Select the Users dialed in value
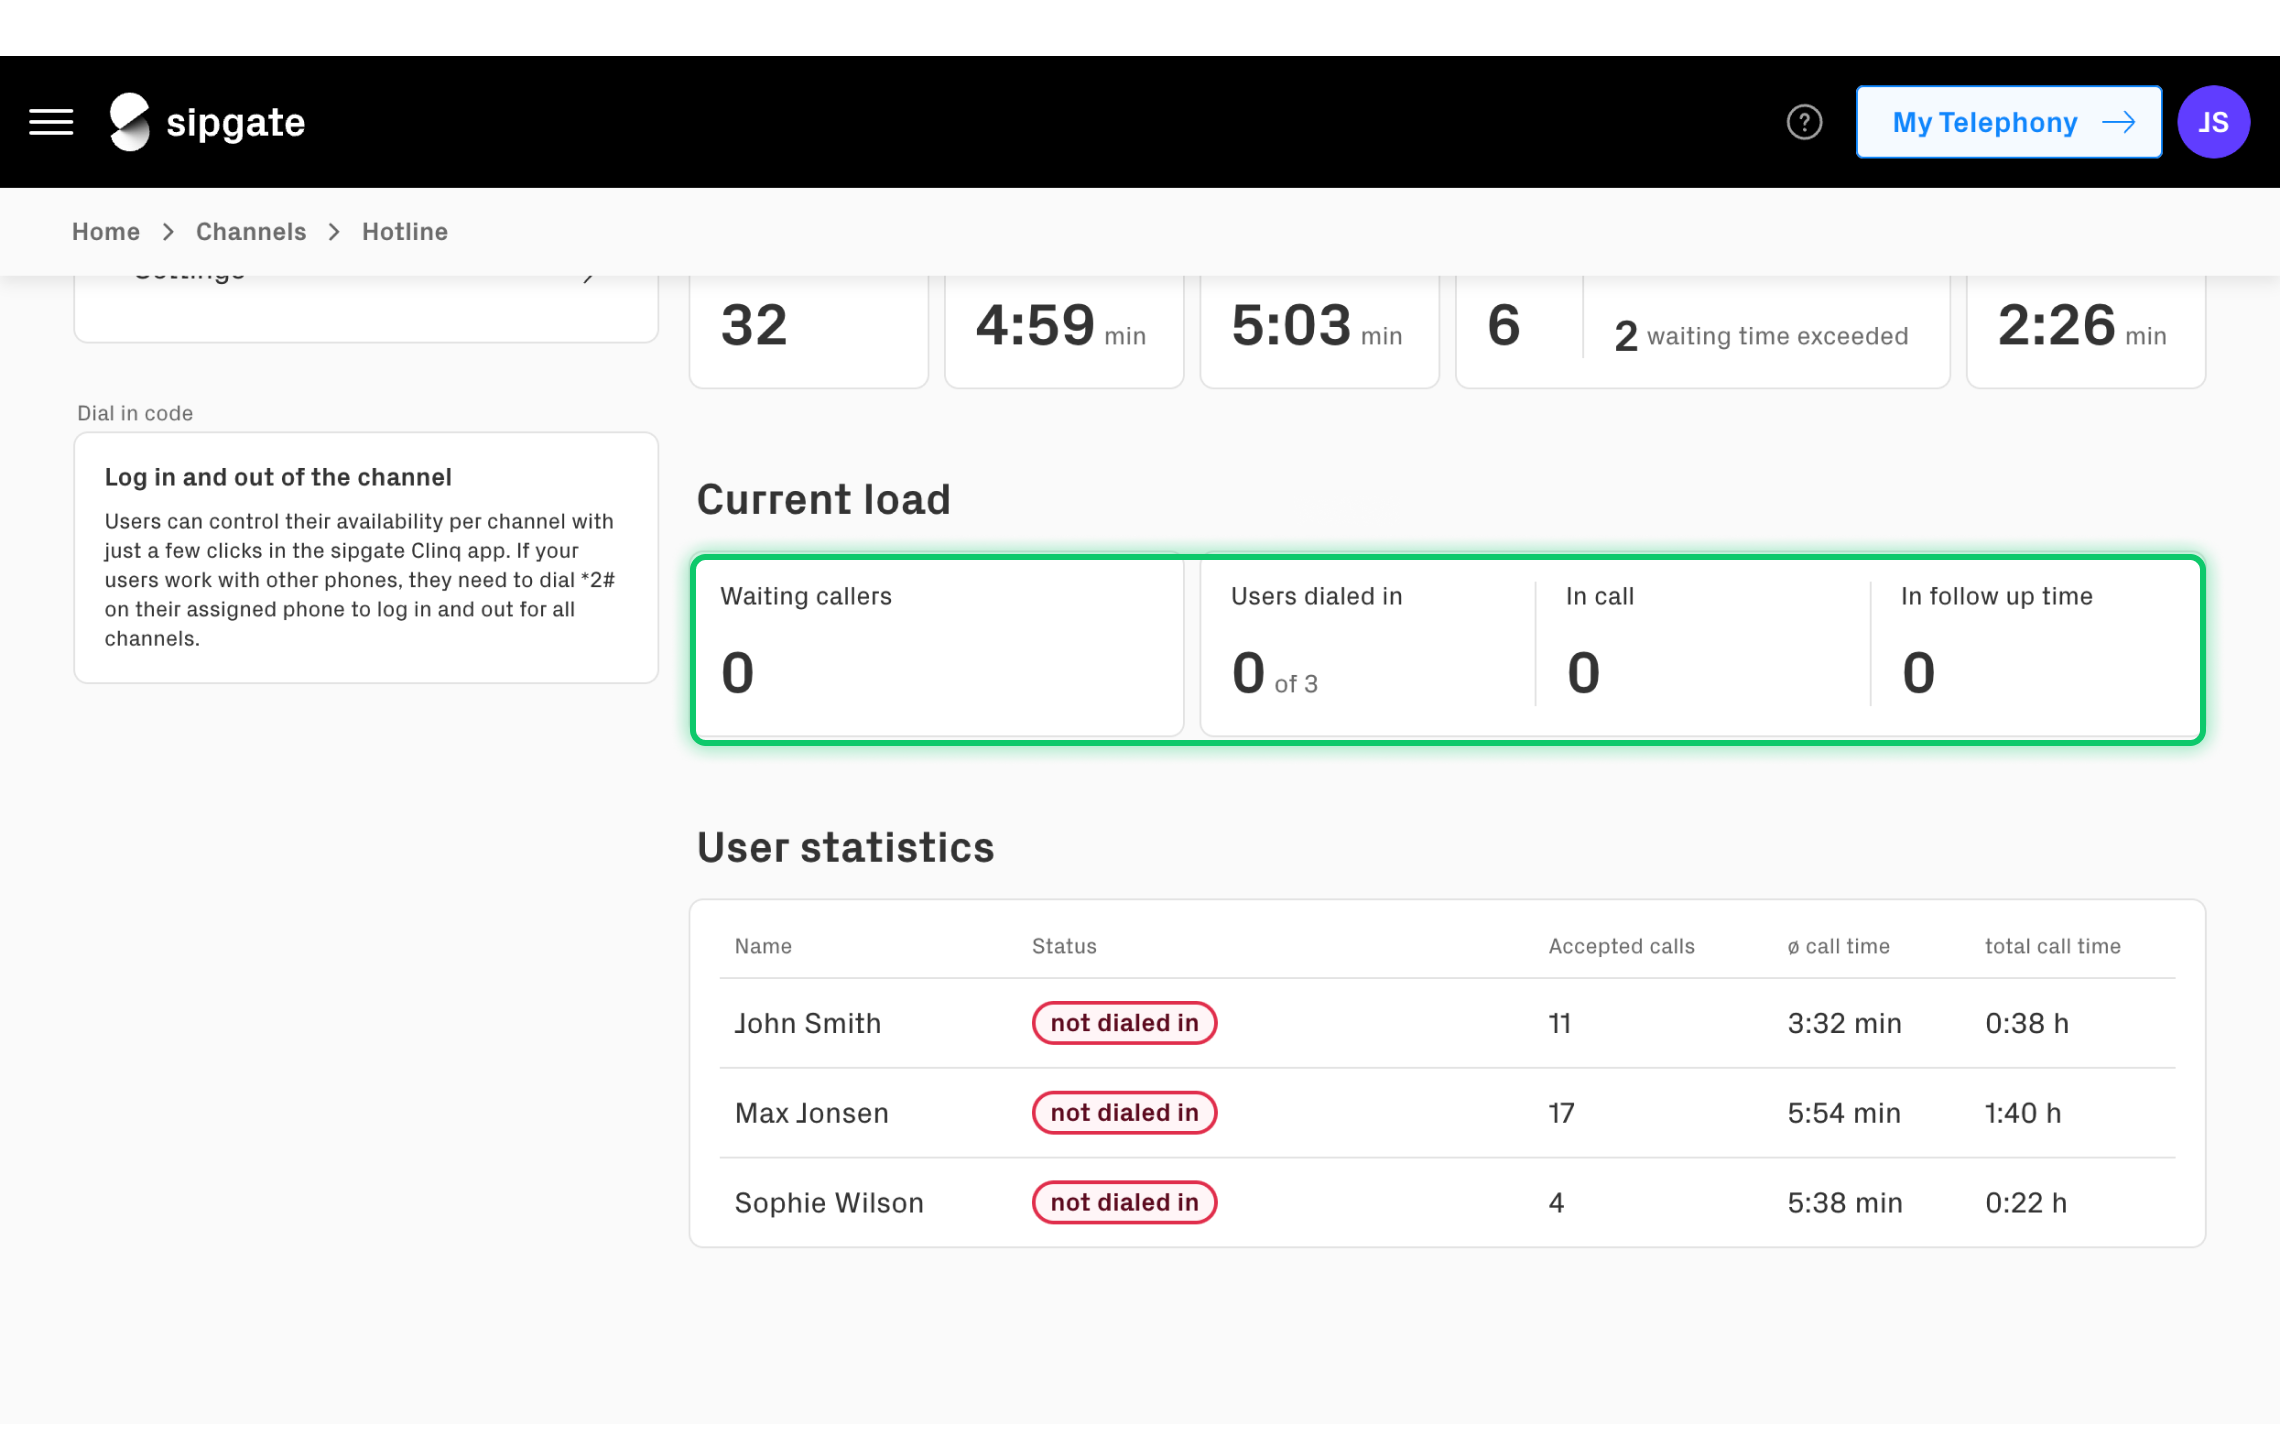 tap(1275, 673)
